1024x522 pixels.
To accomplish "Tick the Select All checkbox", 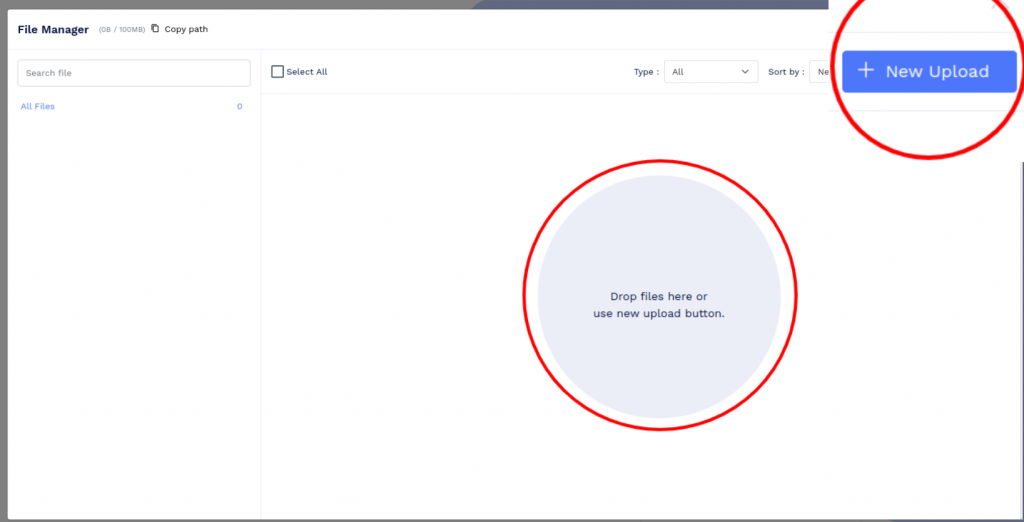I will pyautogui.click(x=278, y=72).
